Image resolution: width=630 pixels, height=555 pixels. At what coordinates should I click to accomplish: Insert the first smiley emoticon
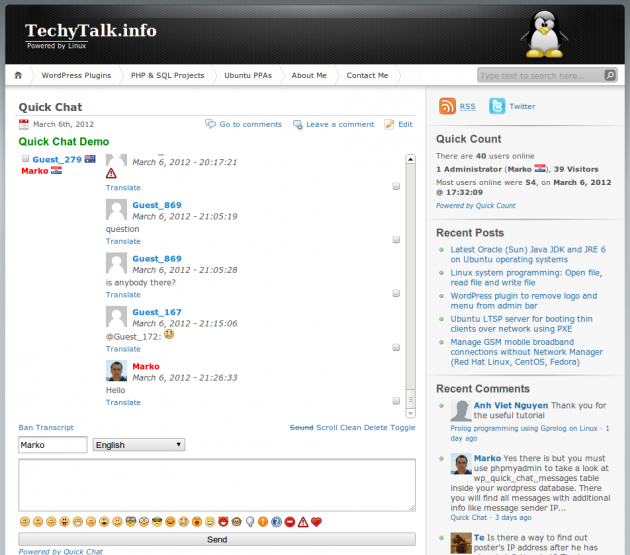pyautogui.click(x=25, y=522)
